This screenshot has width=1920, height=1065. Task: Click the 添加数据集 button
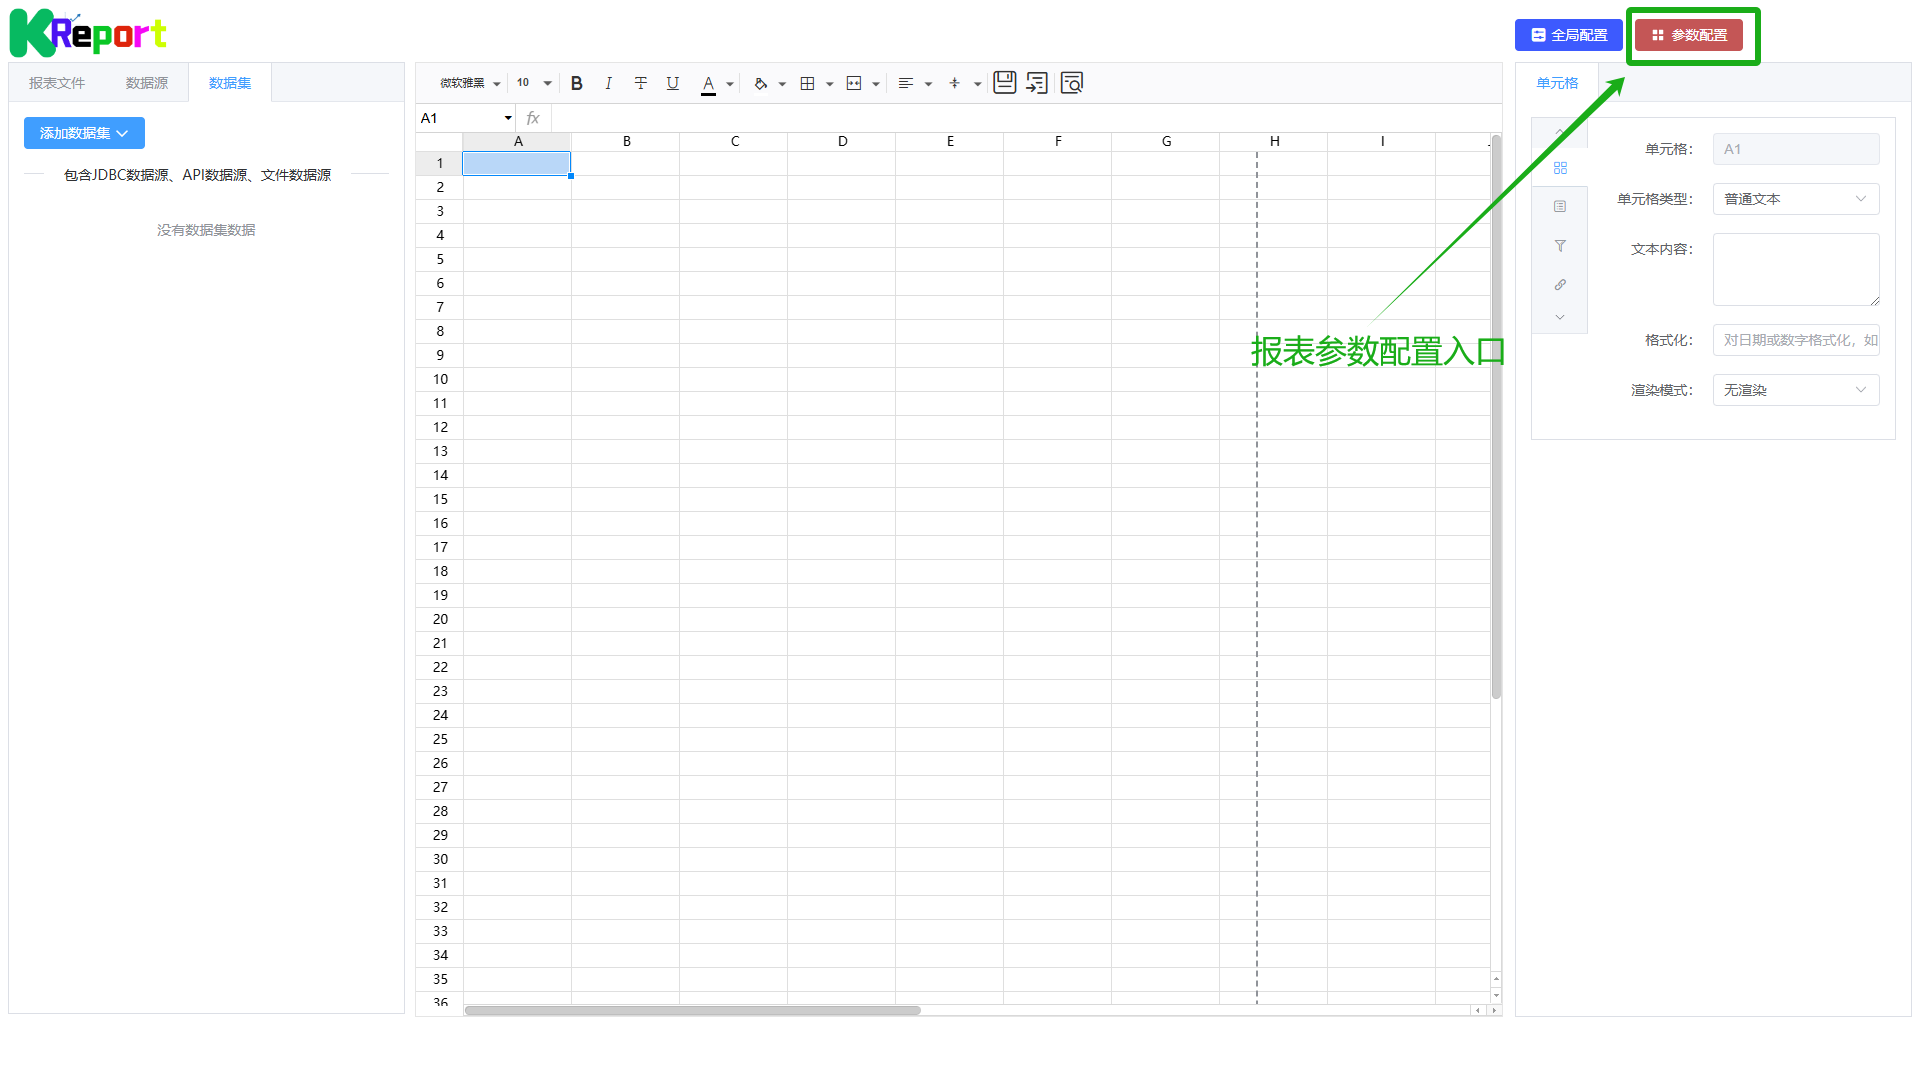tap(84, 133)
